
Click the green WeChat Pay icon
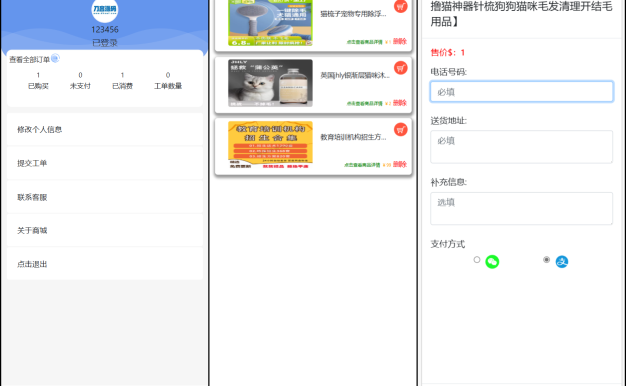(492, 261)
